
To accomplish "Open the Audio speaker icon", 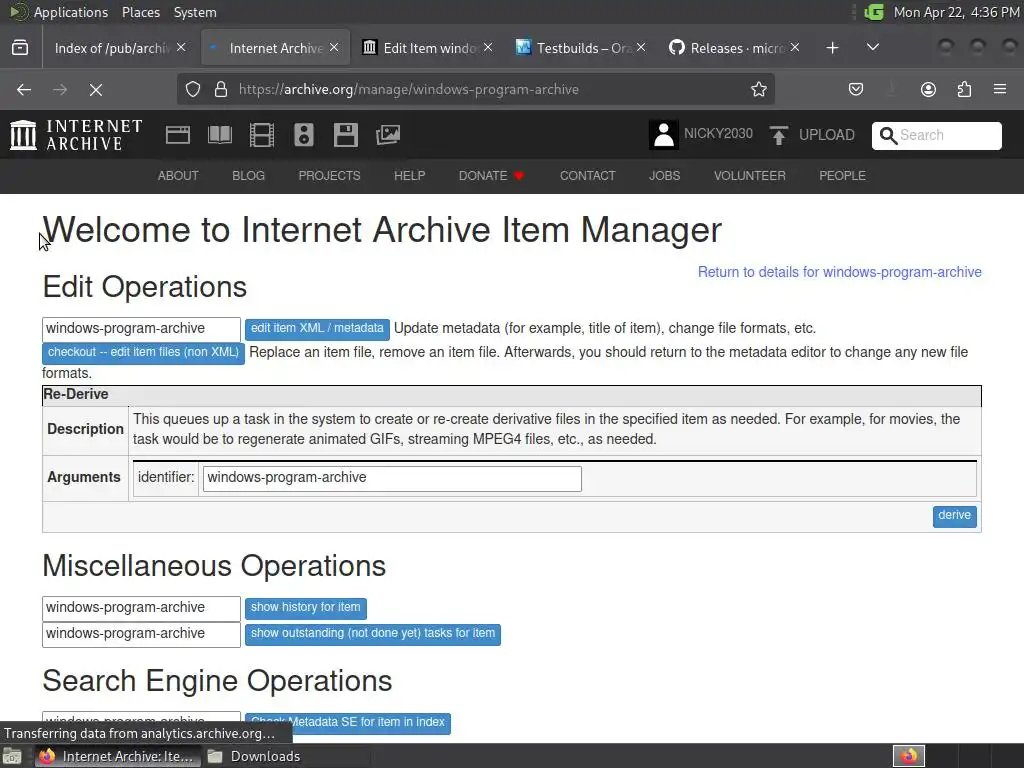I will tap(304, 135).
